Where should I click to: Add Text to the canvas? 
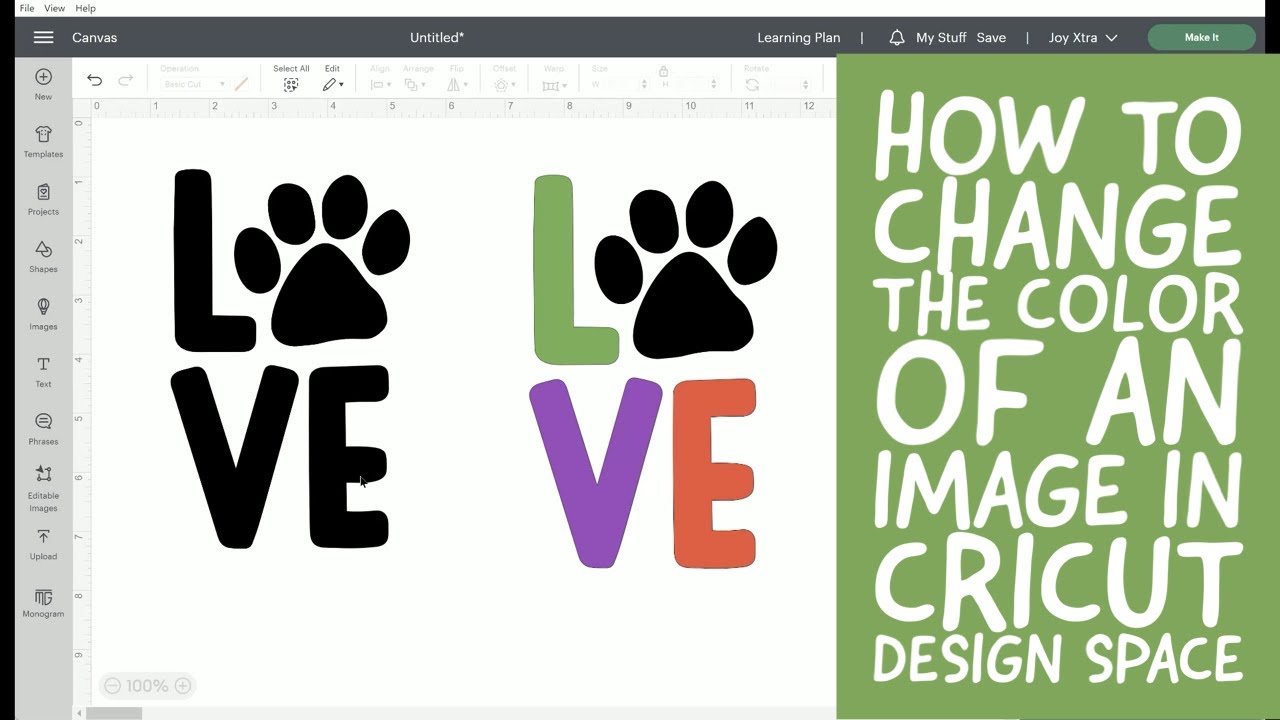[43, 371]
